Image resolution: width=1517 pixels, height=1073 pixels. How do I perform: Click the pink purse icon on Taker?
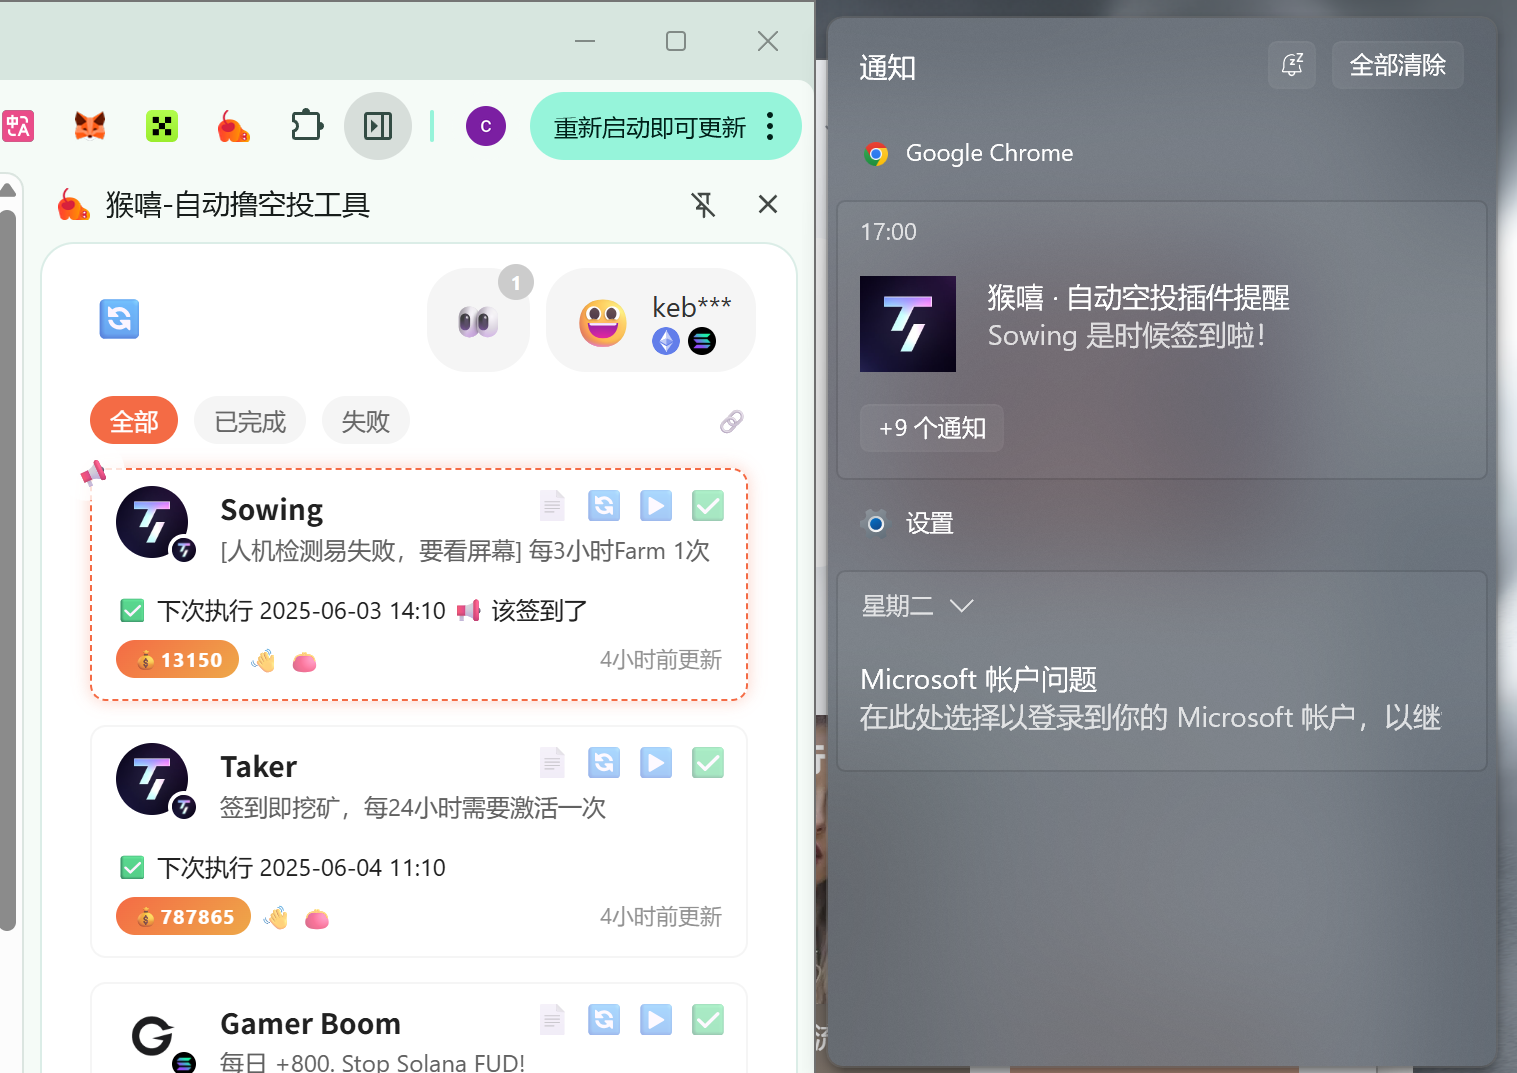(x=317, y=919)
